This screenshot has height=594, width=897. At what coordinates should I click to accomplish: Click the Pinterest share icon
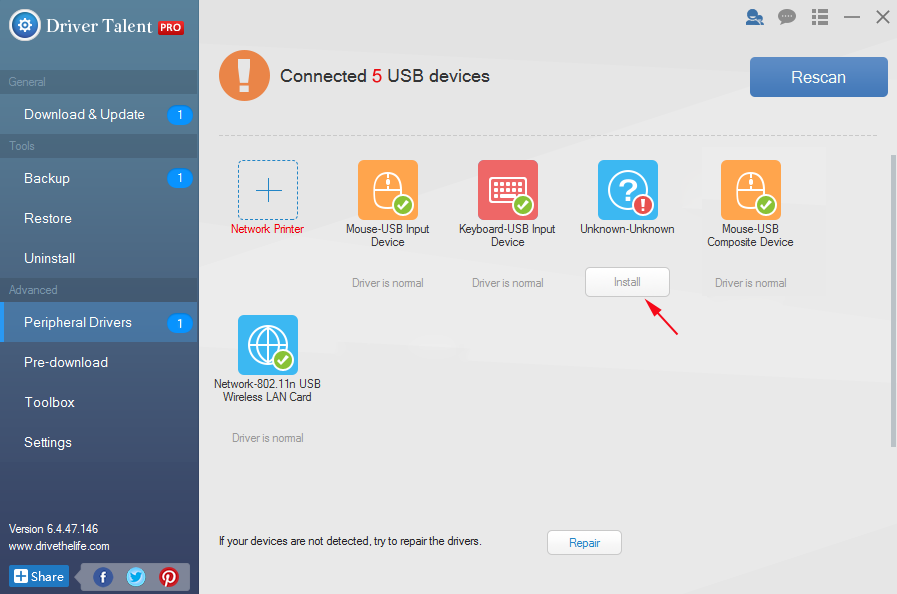[169, 577]
